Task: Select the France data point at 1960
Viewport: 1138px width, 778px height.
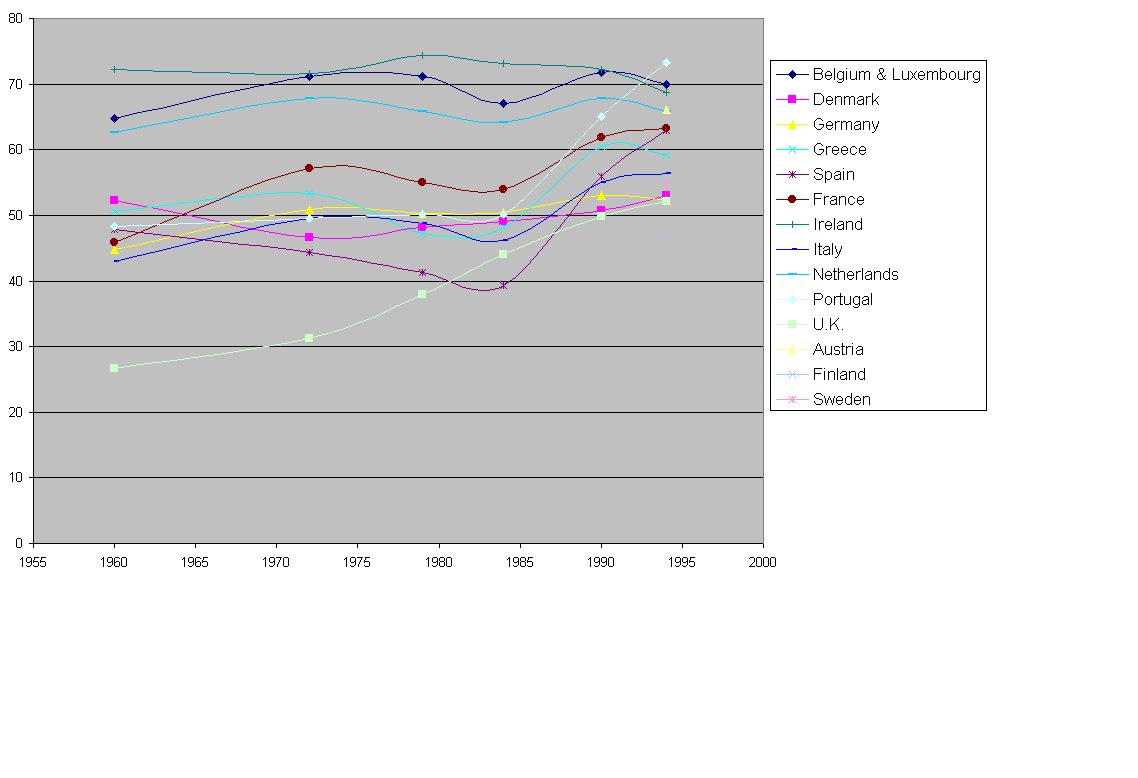Action: (x=114, y=242)
